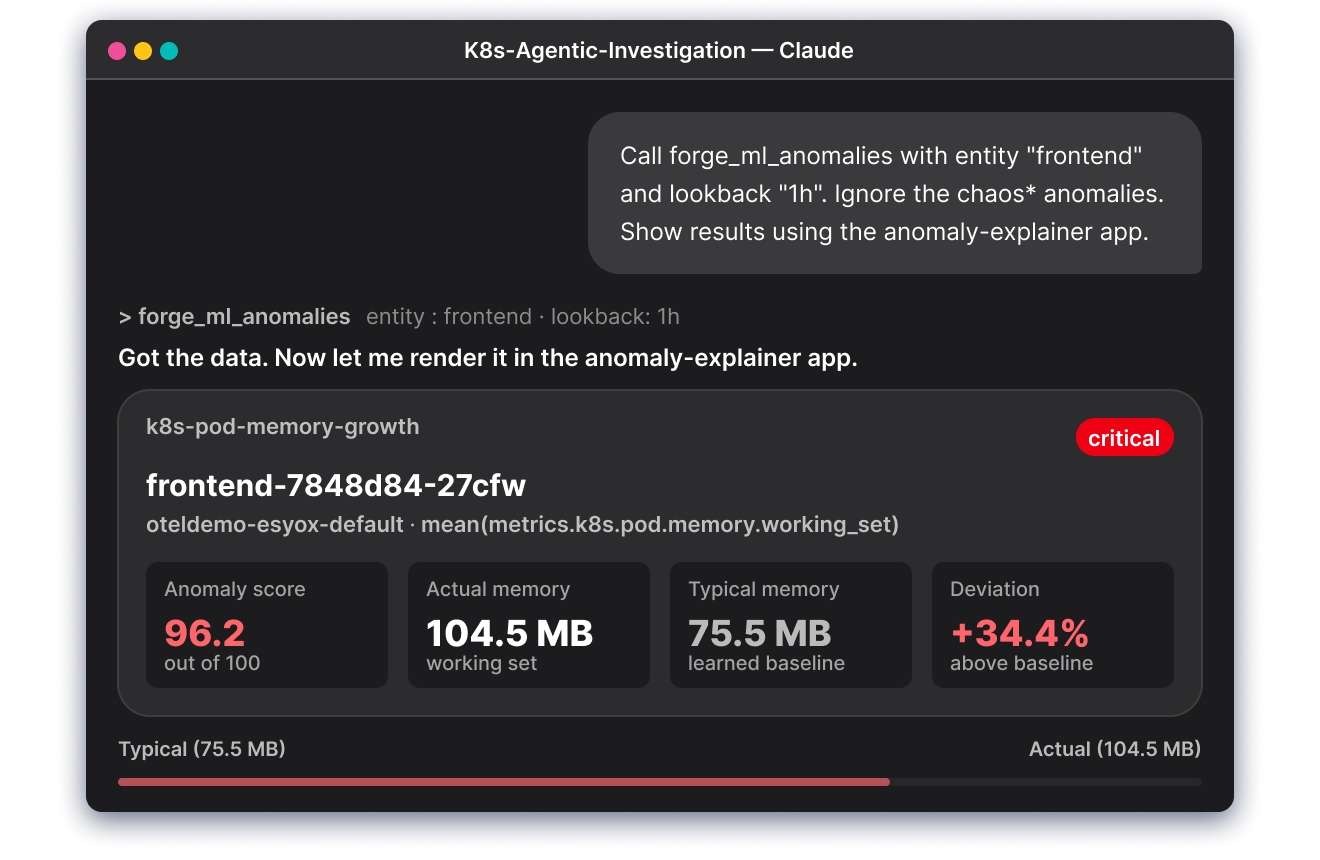Expand the forge_ml_anomalies tool call

coord(234,317)
